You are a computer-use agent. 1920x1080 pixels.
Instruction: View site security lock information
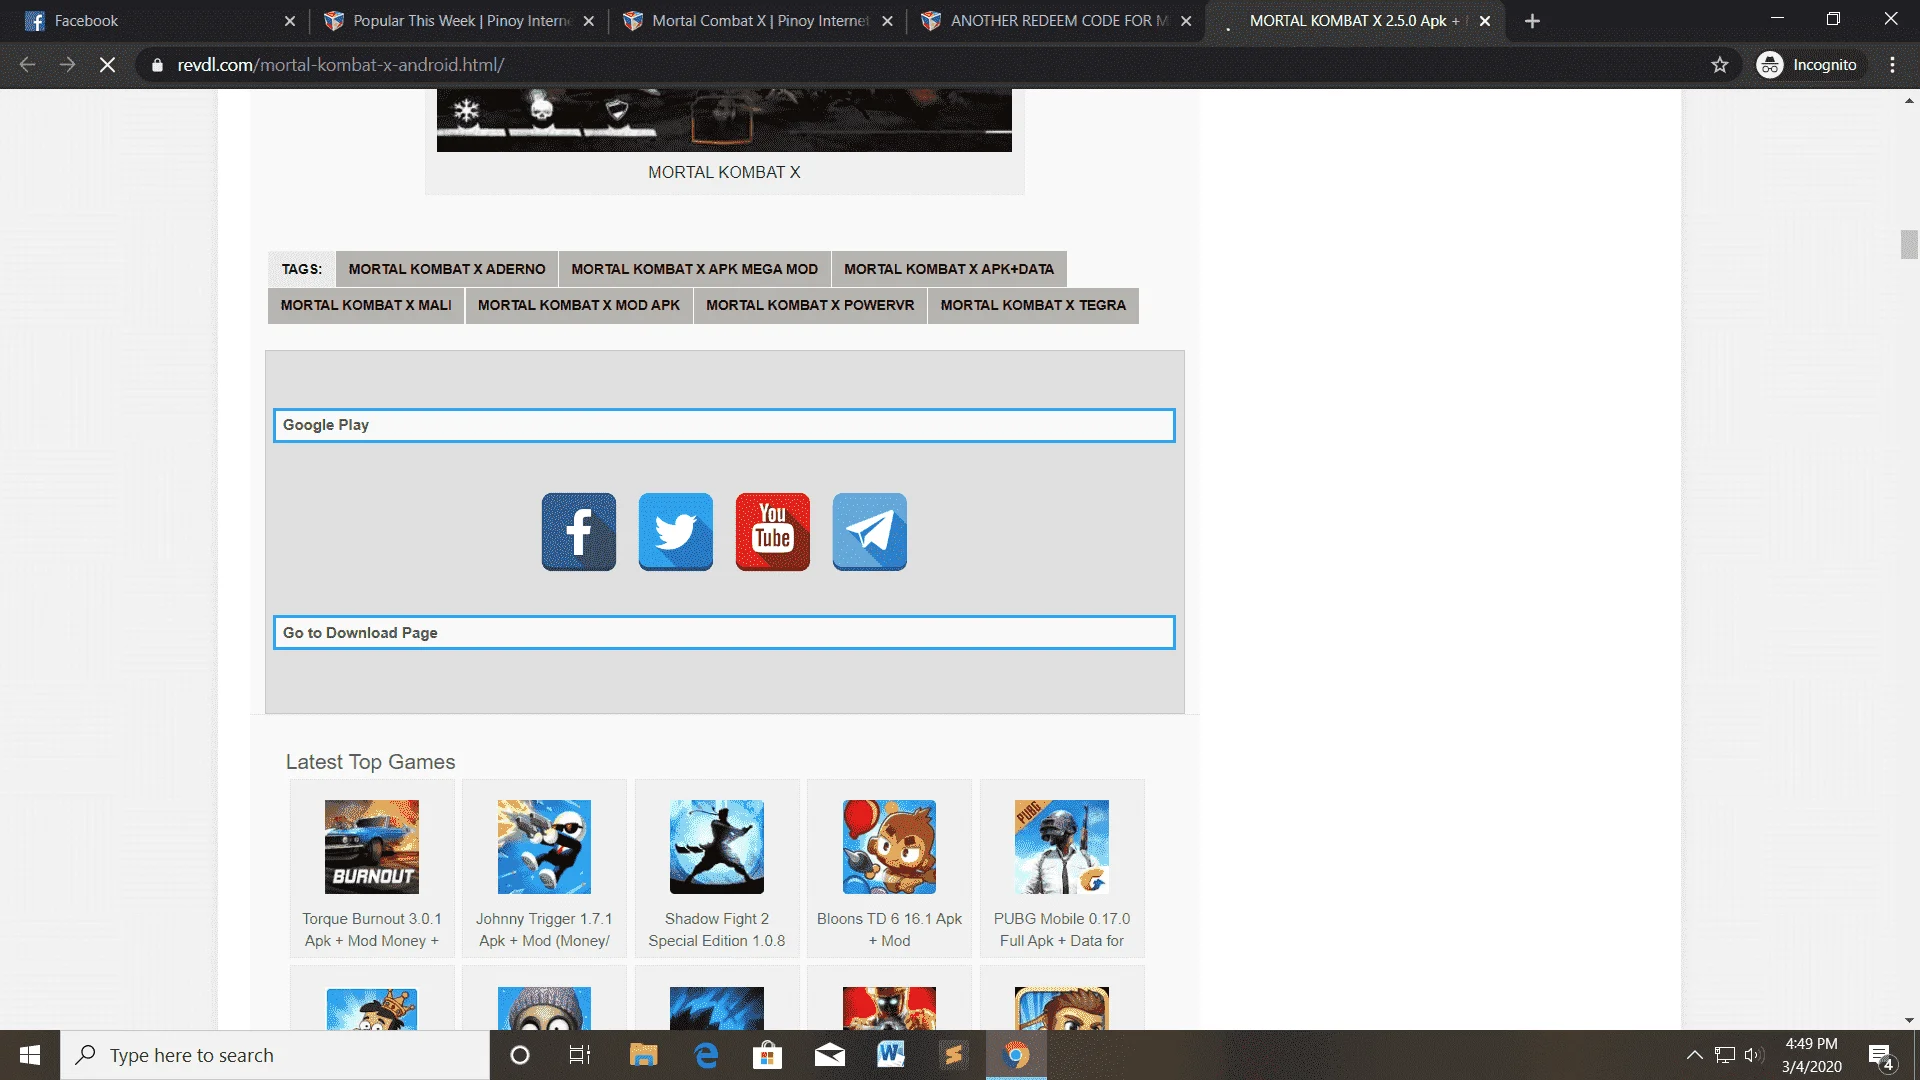pos(157,65)
